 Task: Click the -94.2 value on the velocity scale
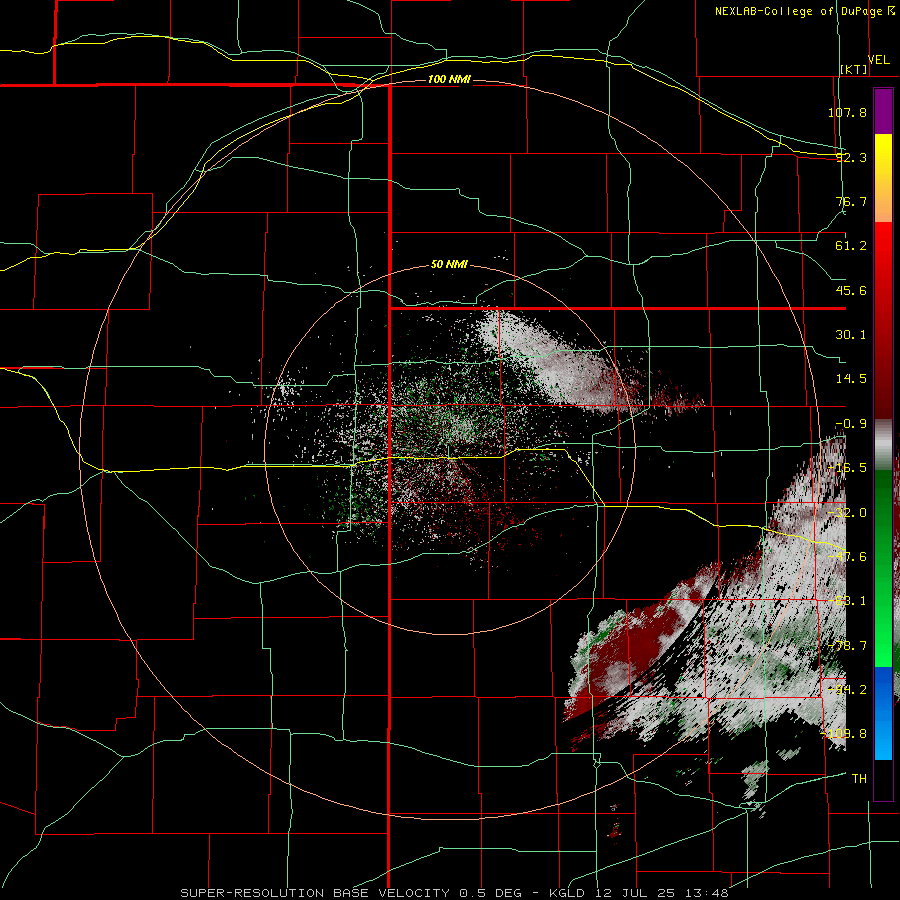coord(847,690)
